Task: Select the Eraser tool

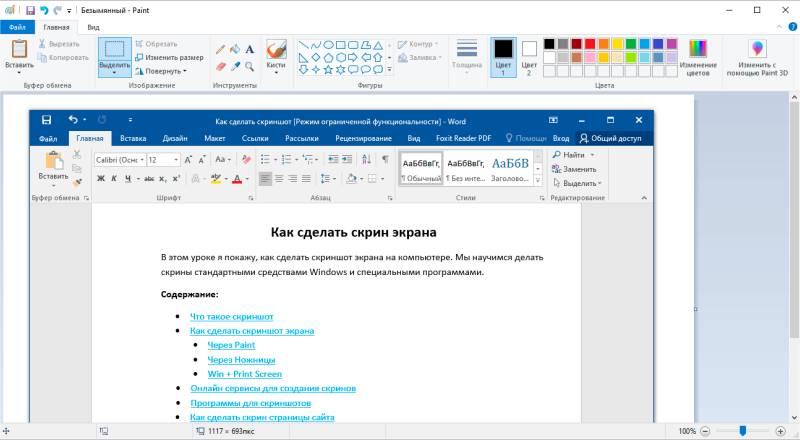Action: point(220,66)
